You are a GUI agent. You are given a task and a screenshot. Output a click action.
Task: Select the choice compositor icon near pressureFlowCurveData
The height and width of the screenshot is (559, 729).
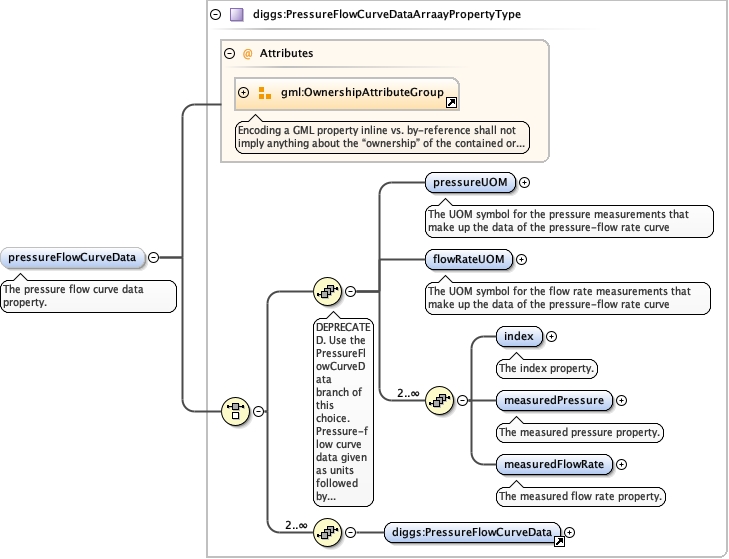pos(235,411)
